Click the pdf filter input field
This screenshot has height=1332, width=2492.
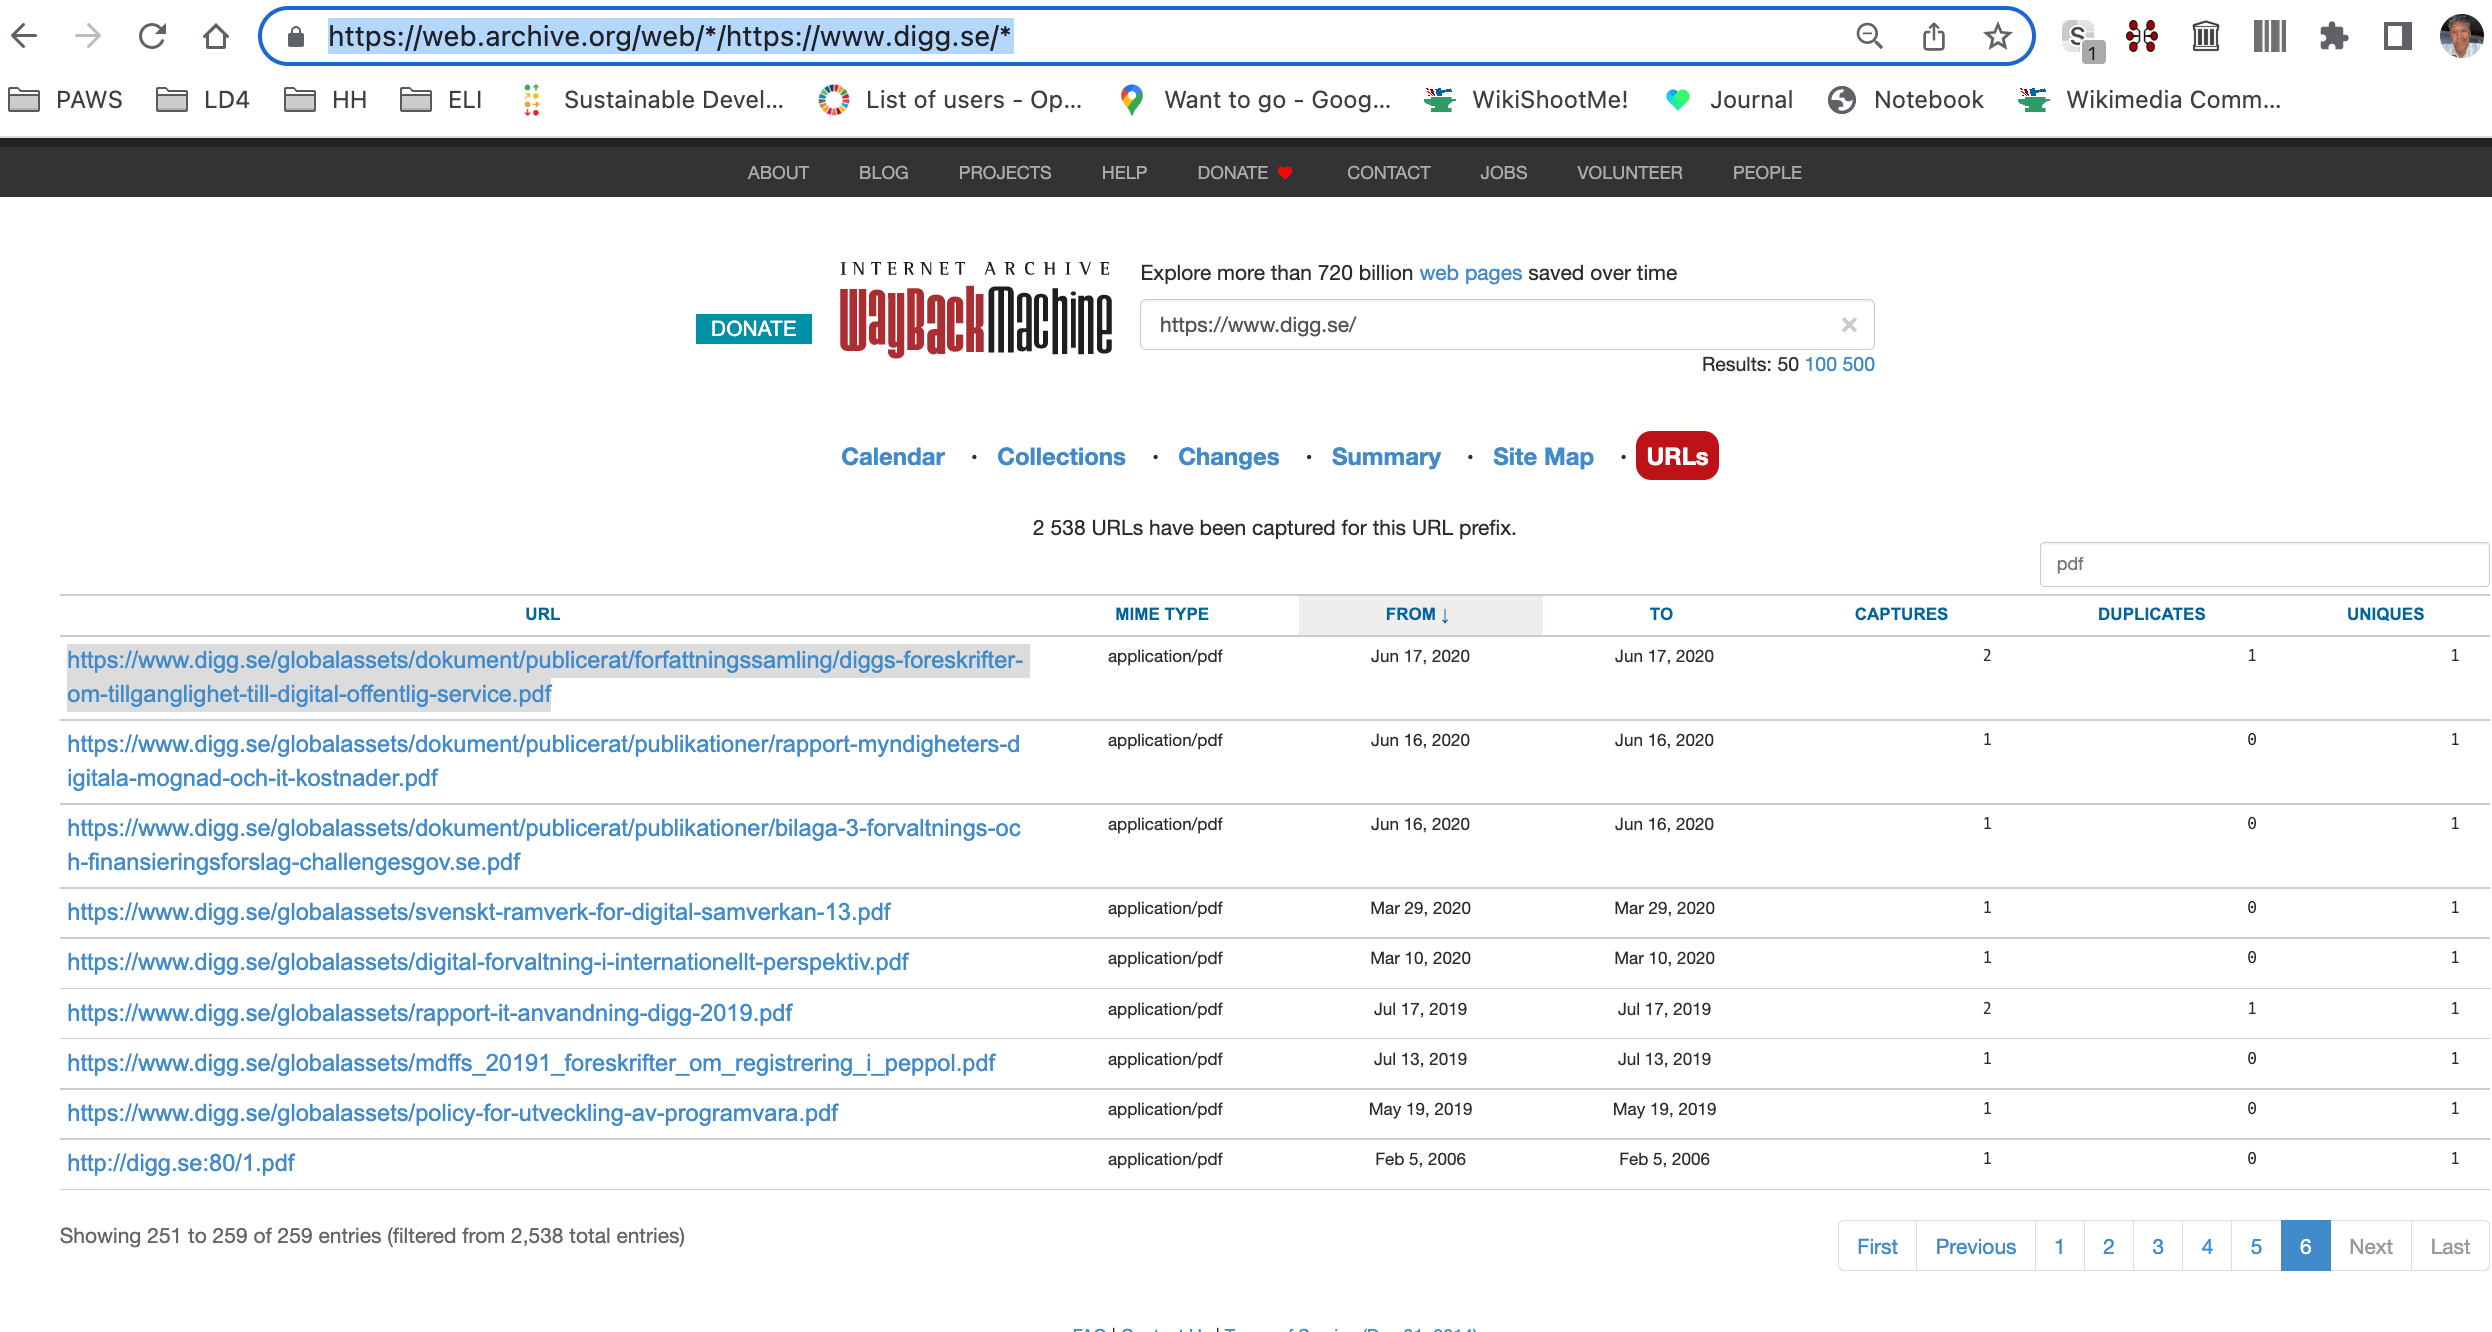2262,564
